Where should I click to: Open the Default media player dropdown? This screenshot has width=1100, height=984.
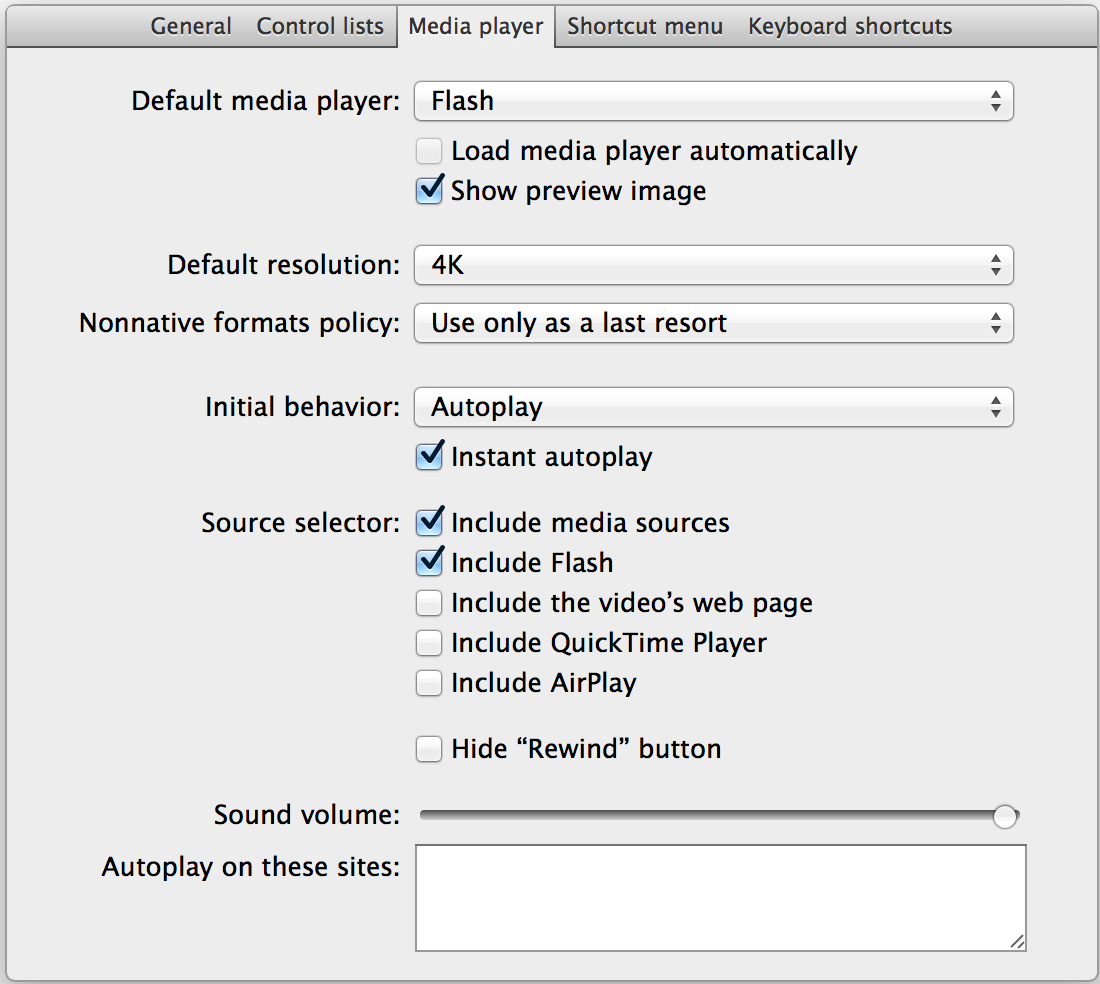713,101
